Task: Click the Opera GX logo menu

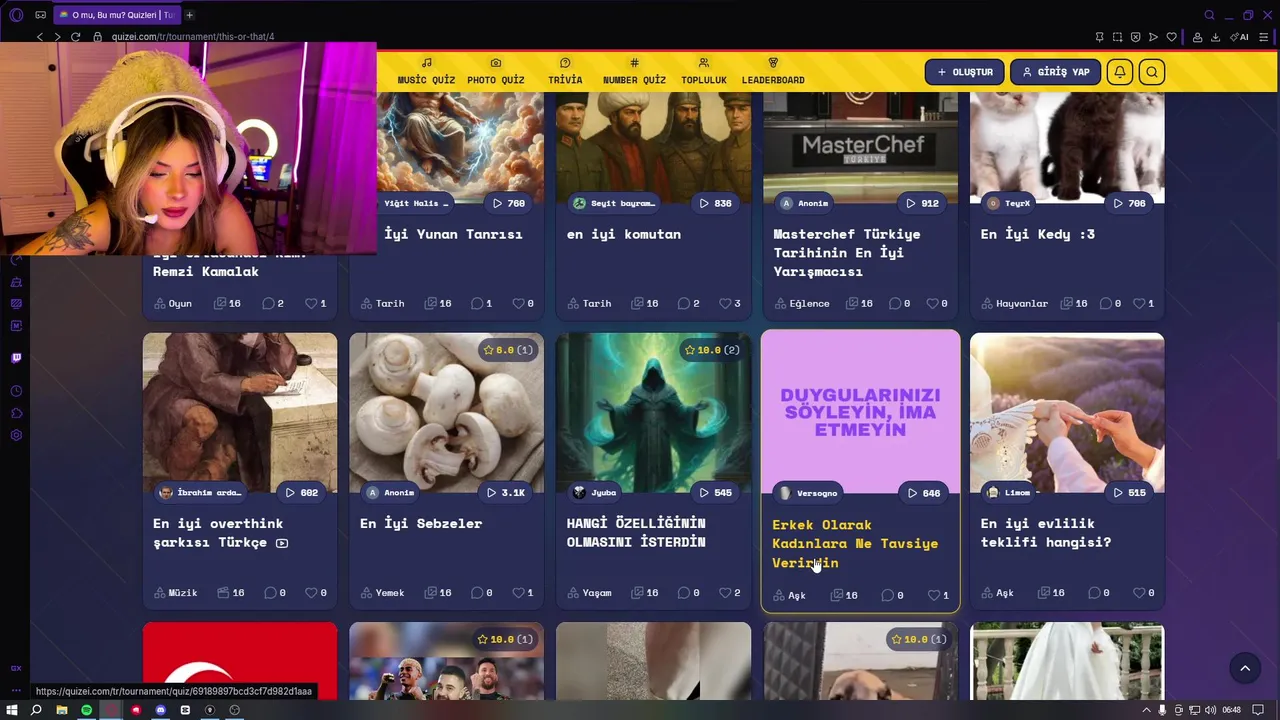Action: (x=16, y=15)
